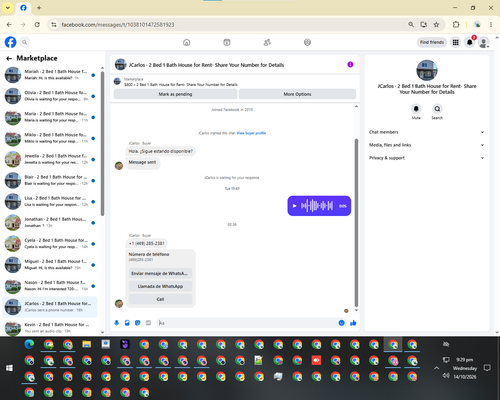Search in conversation with the magnifier icon
The image size is (500, 400).
point(437,109)
